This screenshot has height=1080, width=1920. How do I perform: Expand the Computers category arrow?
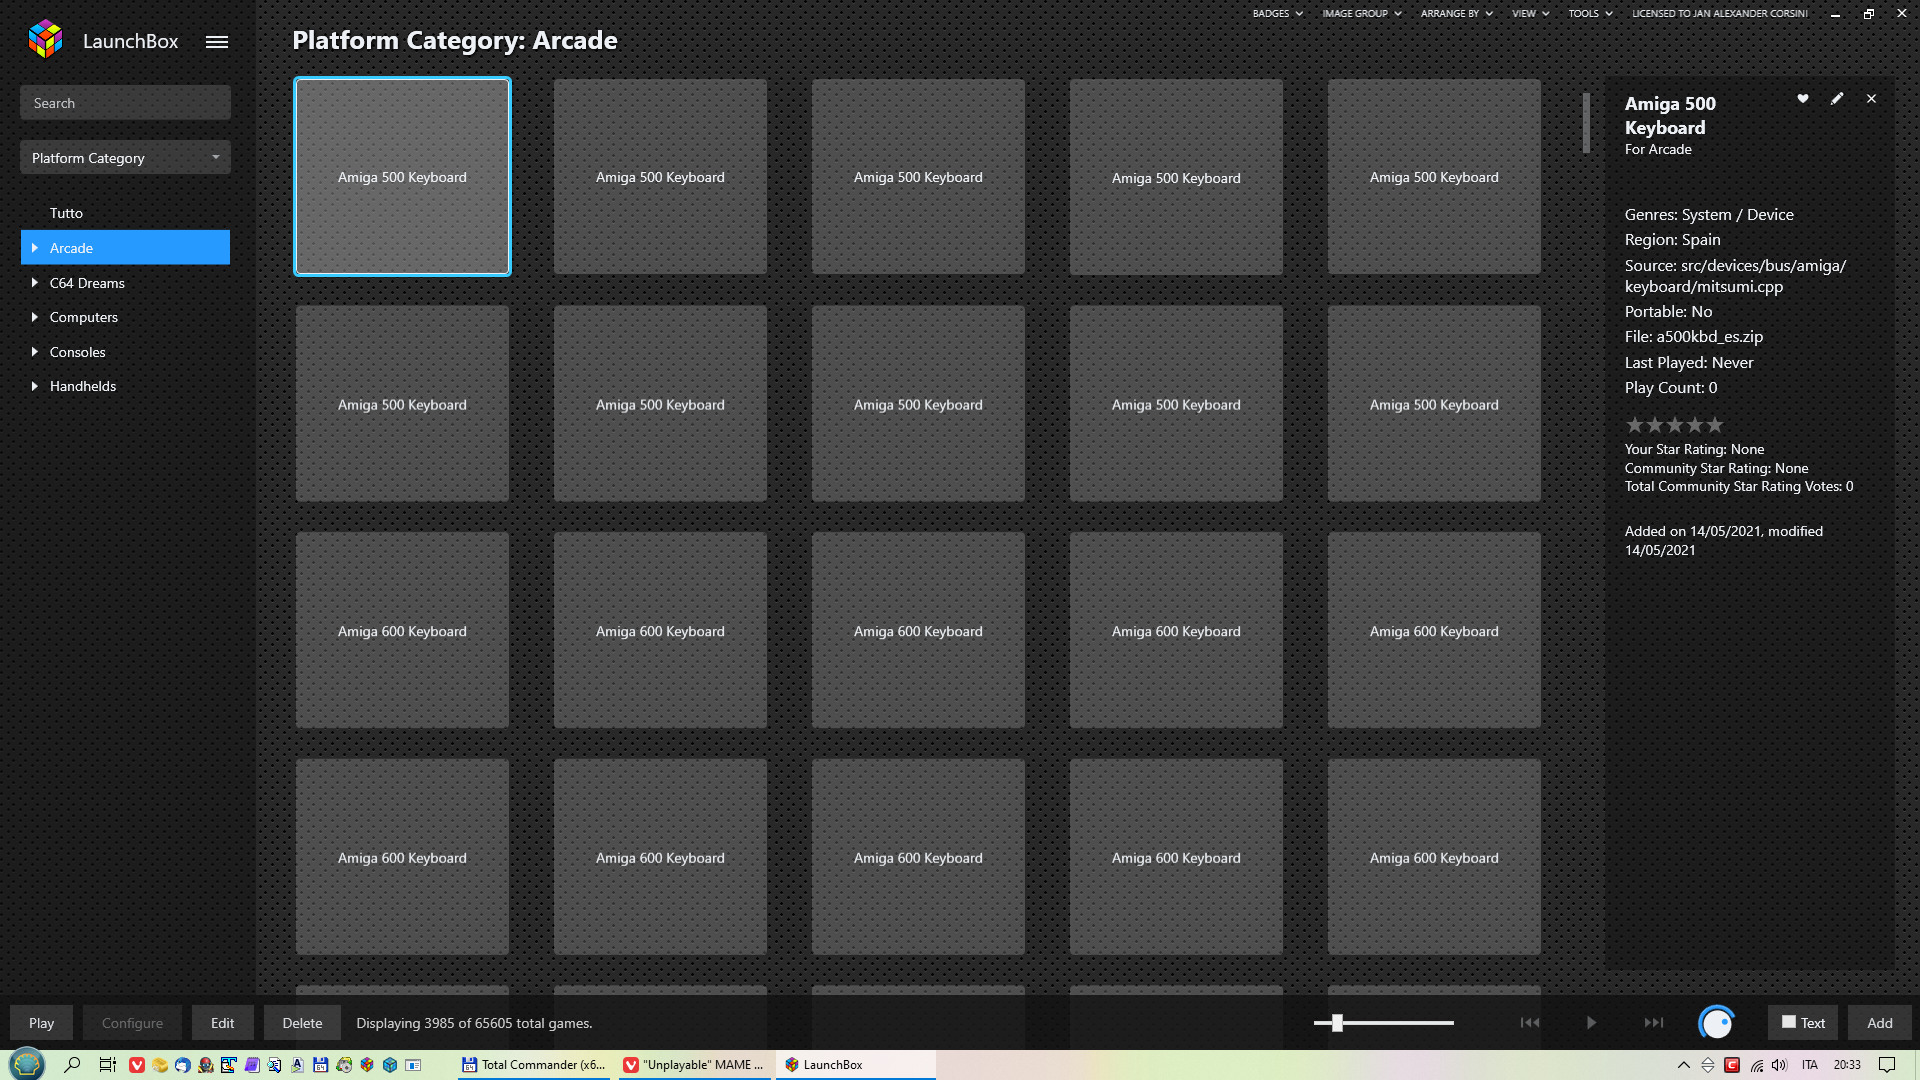click(x=35, y=317)
